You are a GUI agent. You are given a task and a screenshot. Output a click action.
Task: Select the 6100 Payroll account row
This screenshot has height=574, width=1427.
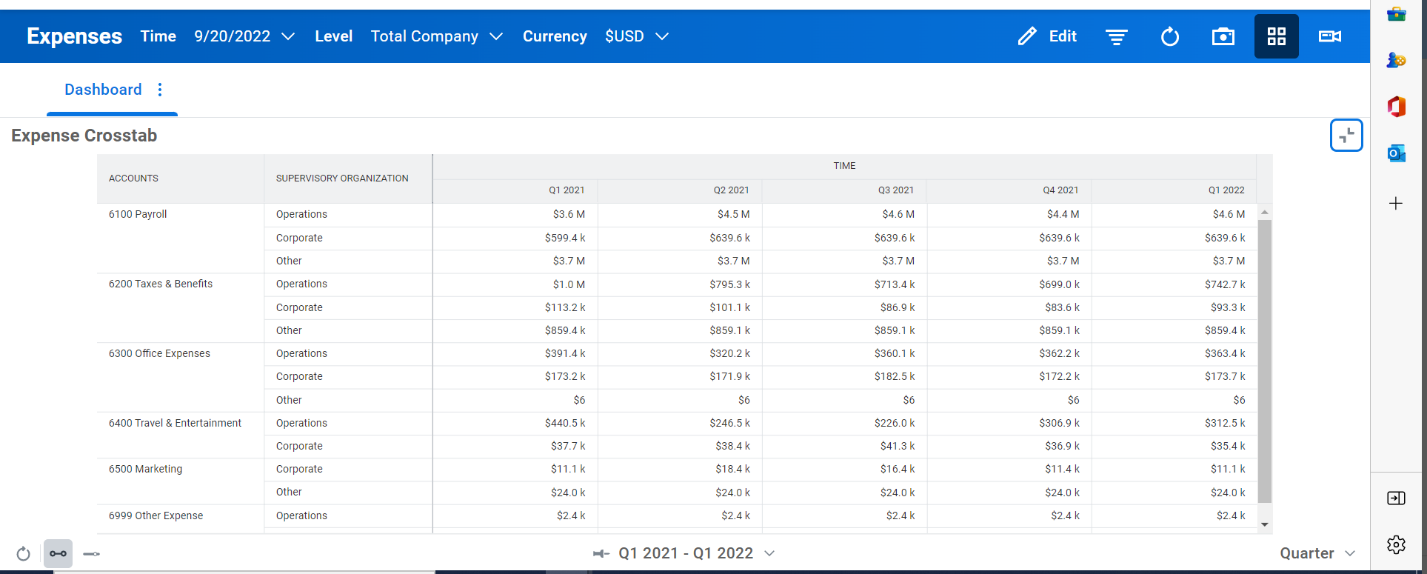138,214
